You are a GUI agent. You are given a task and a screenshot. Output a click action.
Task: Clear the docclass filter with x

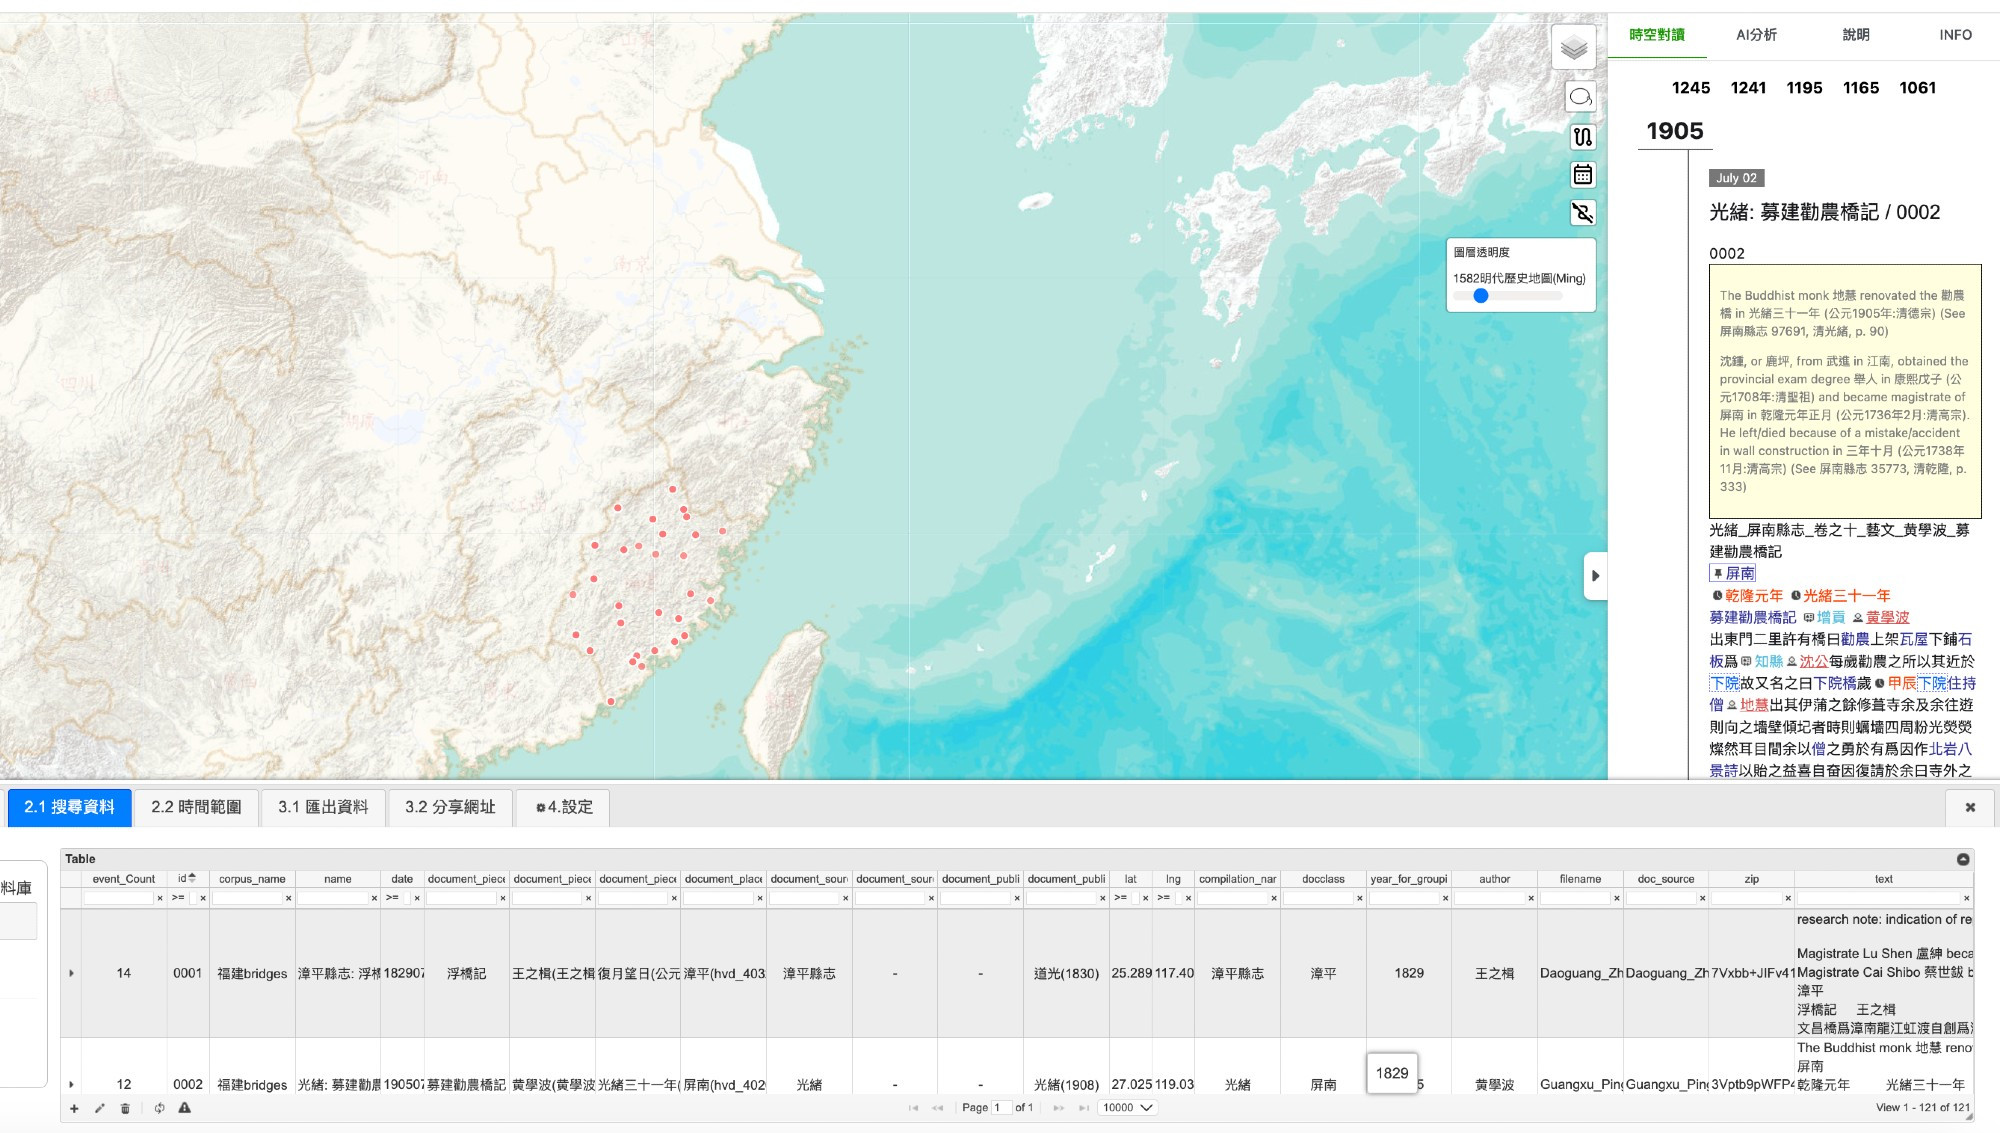(1360, 898)
